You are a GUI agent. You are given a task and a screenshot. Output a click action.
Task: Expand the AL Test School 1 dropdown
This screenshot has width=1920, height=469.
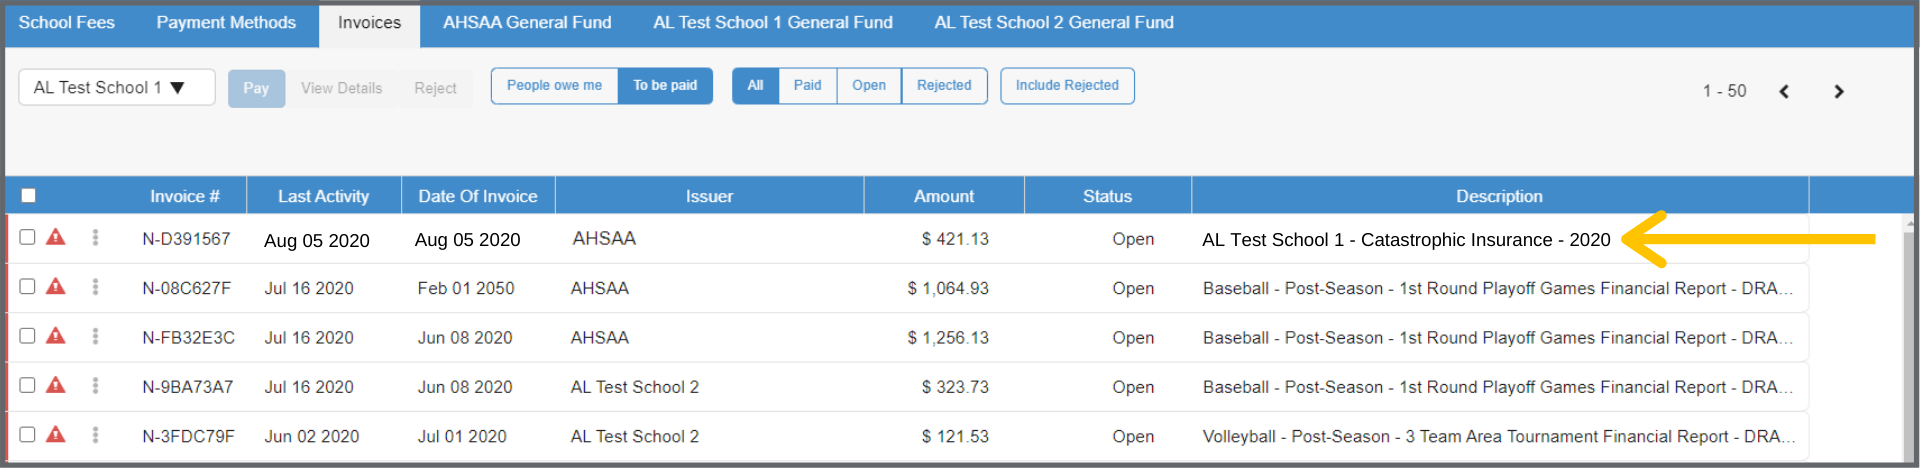pyautogui.click(x=116, y=87)
